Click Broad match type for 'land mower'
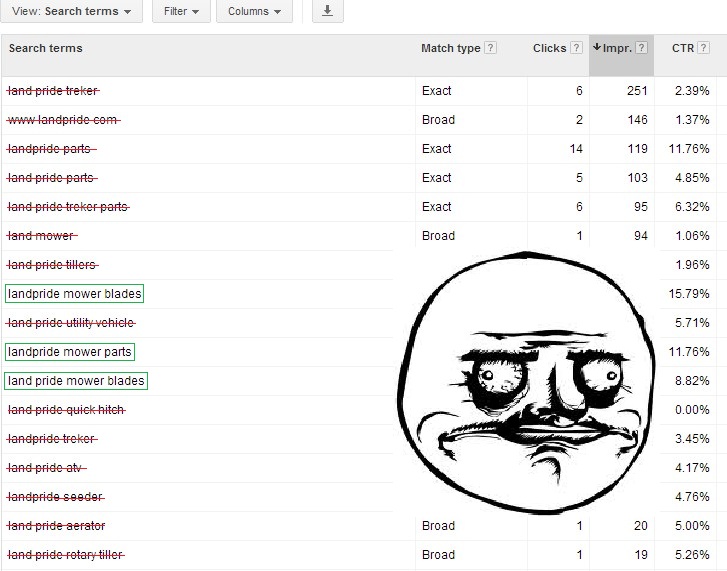The width and height of the screenshot is (727, 571). (x=438, y=236)
